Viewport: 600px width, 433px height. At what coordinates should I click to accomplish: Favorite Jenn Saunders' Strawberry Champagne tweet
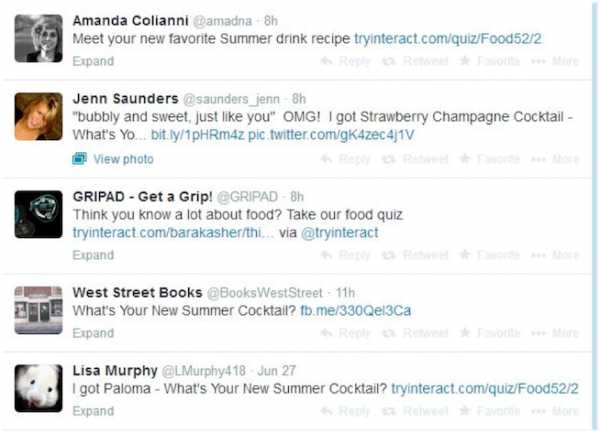point(489,159)
